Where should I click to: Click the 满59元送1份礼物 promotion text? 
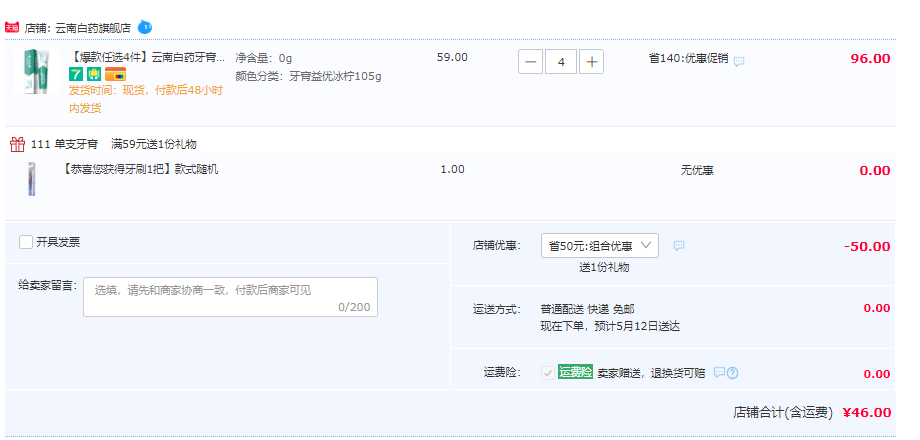154,144
